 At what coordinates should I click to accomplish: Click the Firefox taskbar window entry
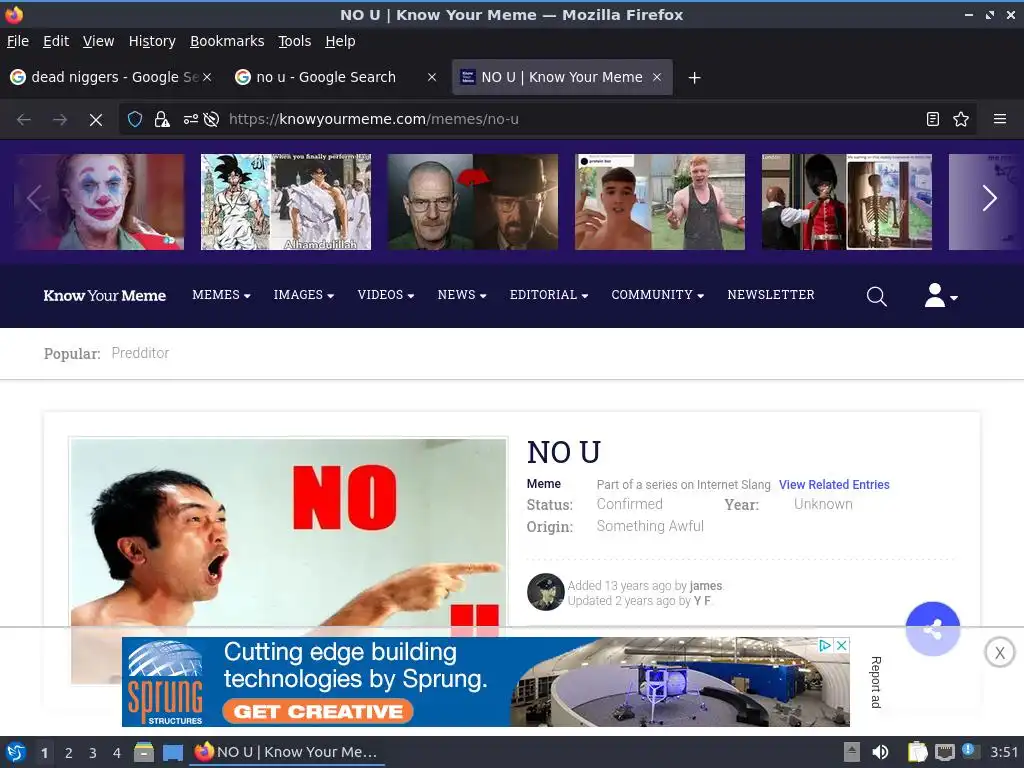tap(287, 752)
